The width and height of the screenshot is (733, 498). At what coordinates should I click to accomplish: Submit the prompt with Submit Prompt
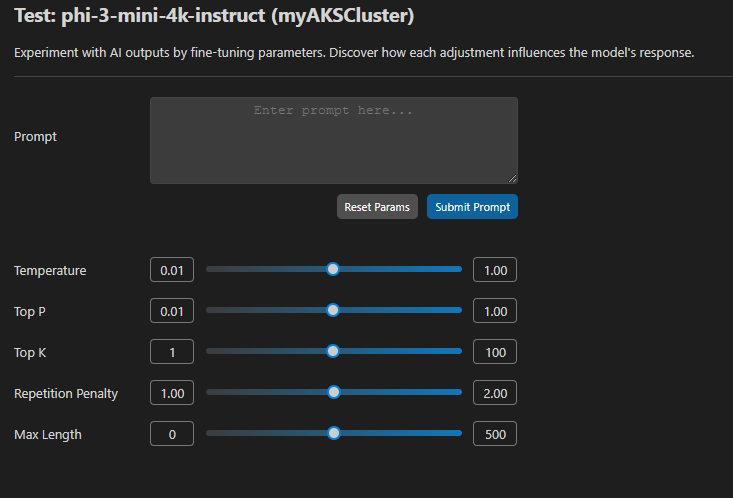tap(472, 207)
